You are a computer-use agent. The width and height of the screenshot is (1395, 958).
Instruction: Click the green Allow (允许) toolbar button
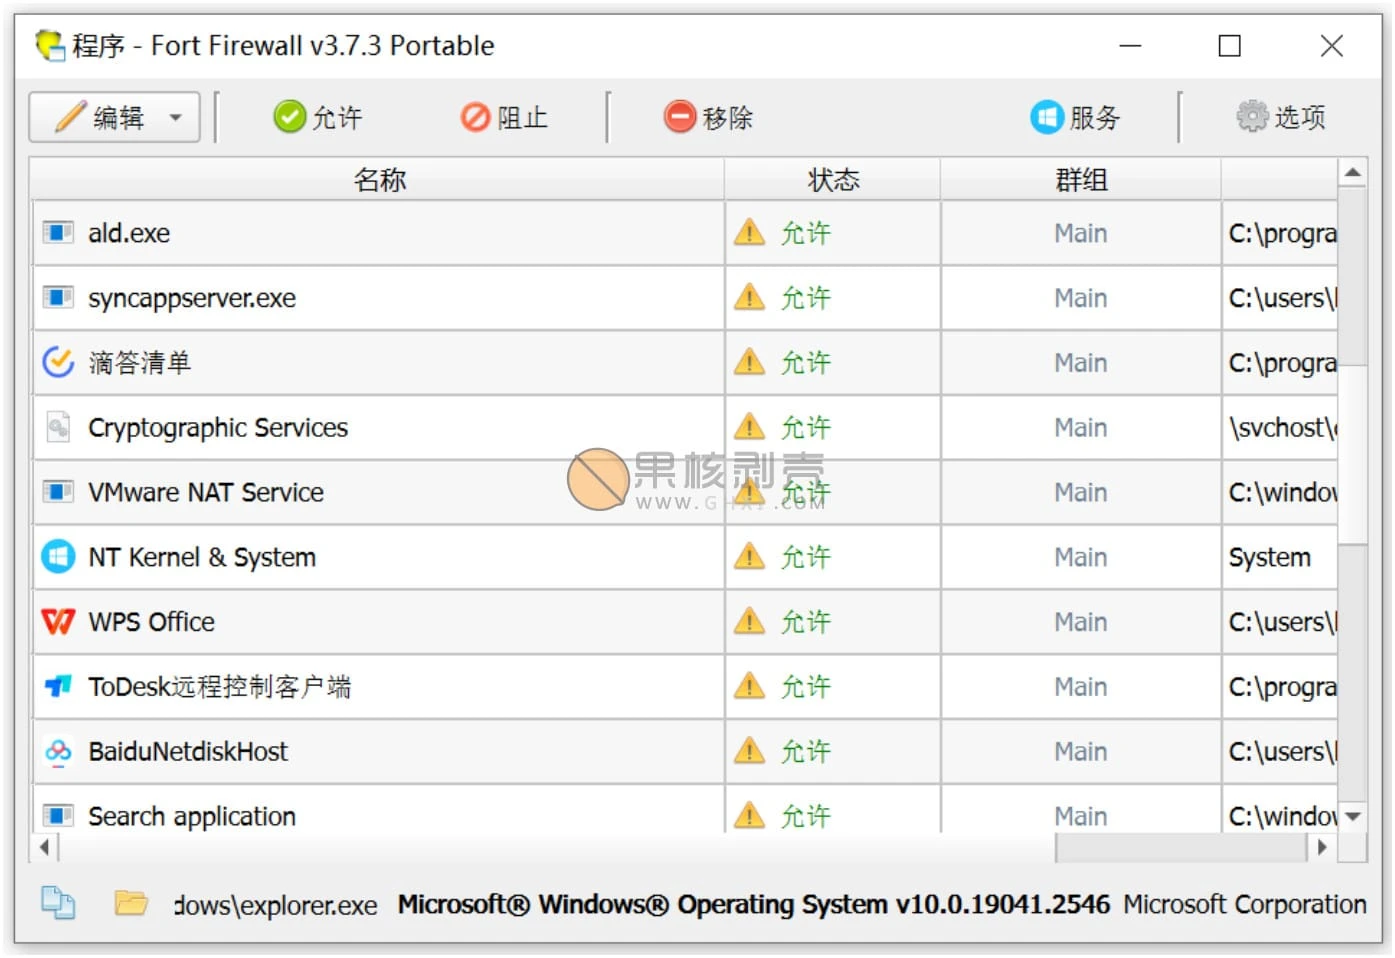[x=317, y=117]
